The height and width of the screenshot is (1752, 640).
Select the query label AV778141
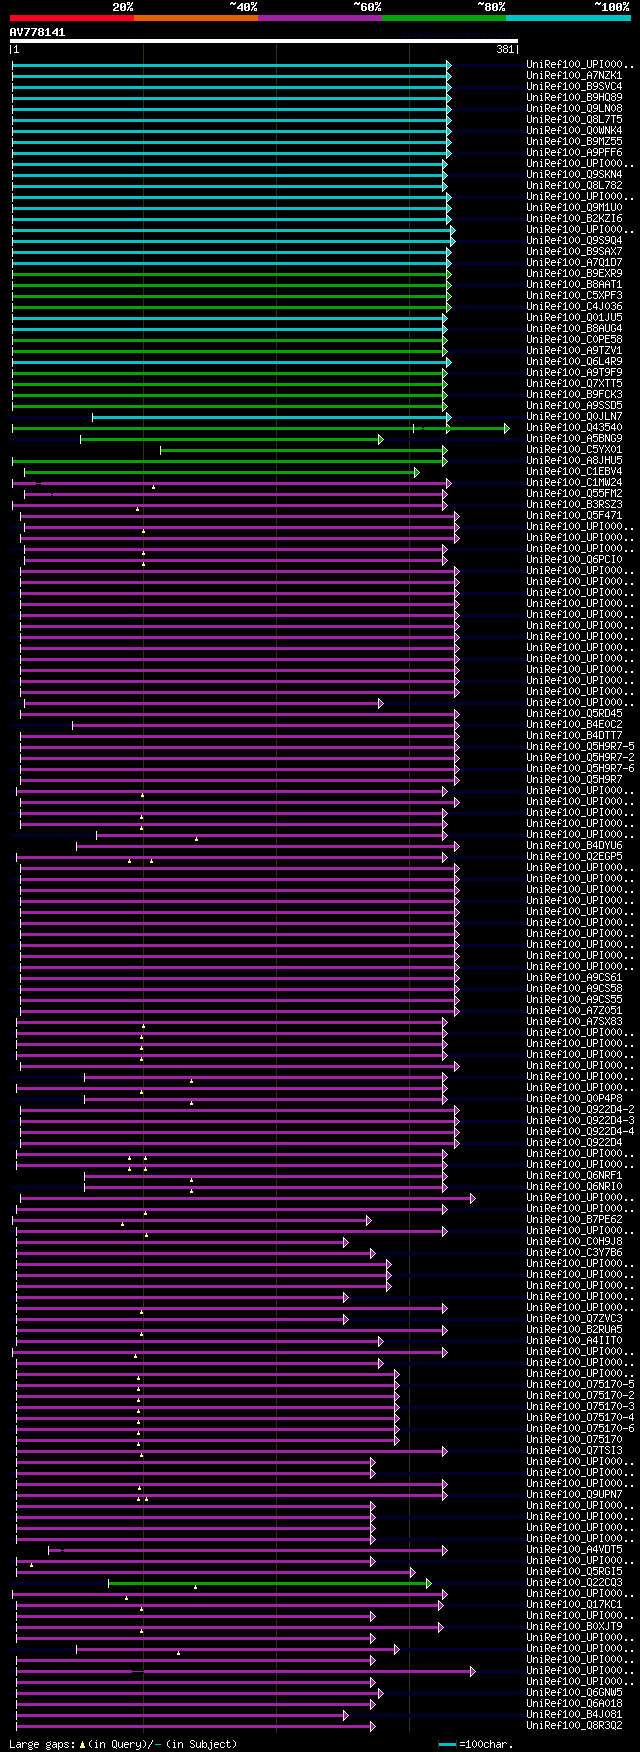click(38, 32)
